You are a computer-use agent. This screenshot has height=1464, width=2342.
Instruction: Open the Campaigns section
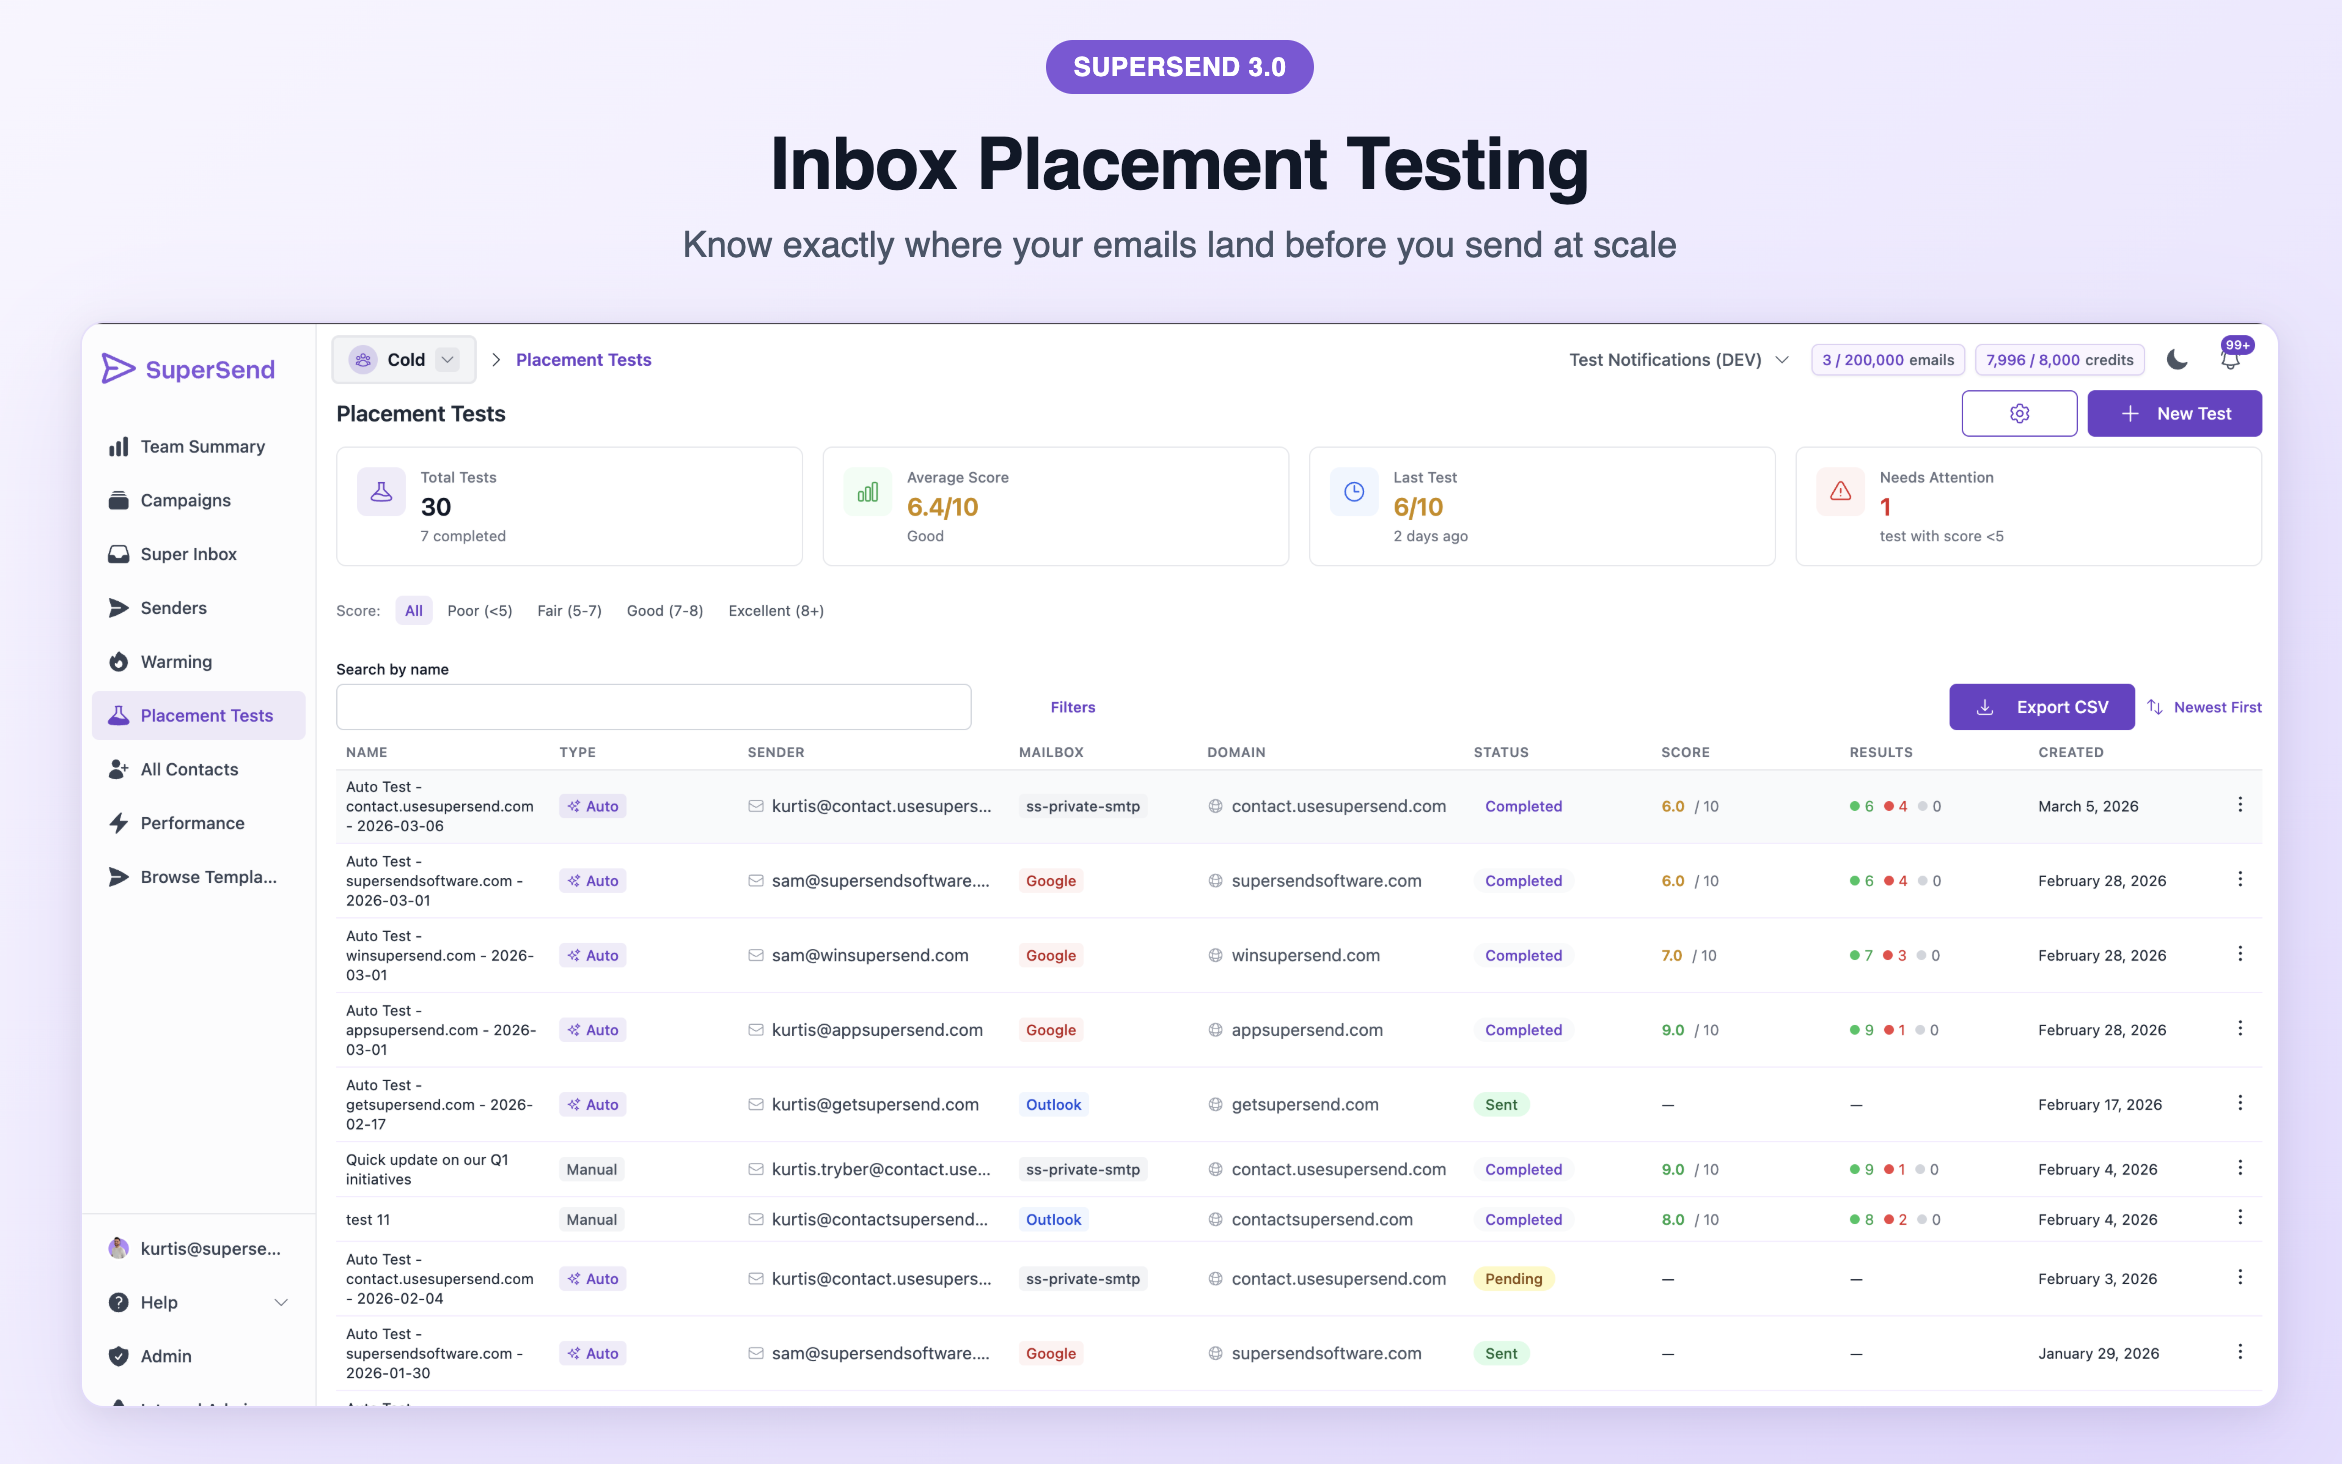(x=187, y=500)
